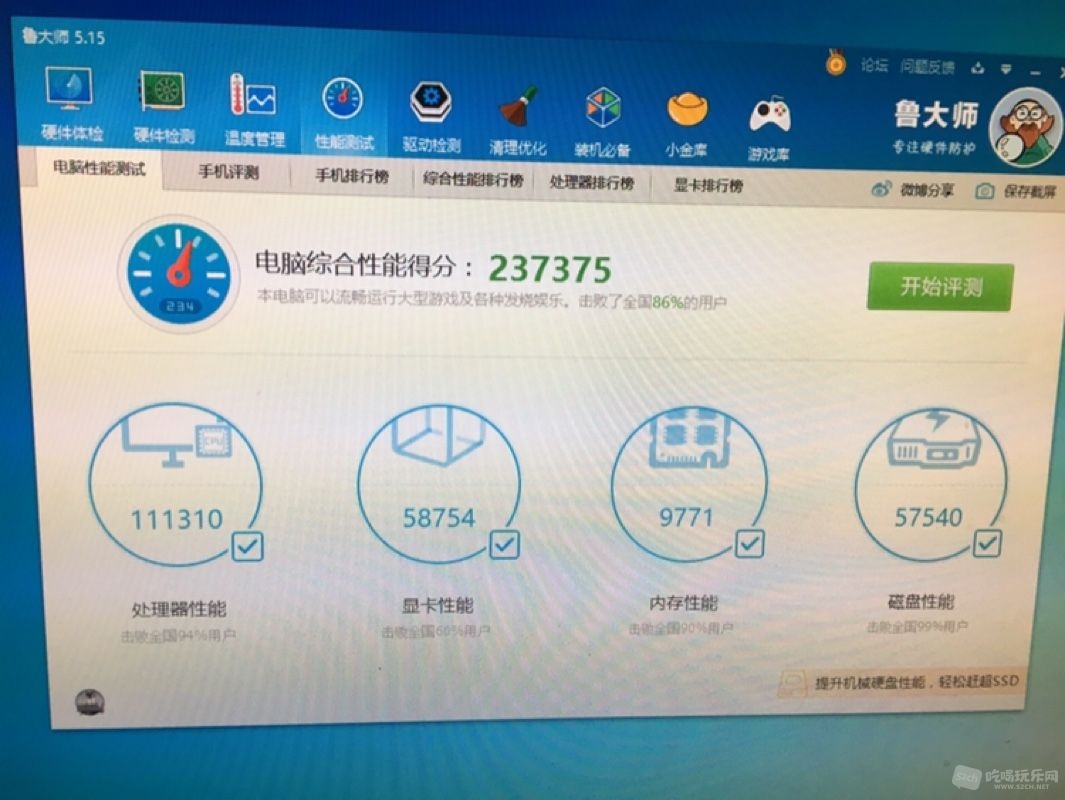Click the 鲁大师 brand logo text
Image resolution: width=1065 pixels, height=800 pixels.
click(x=935, y=114)
